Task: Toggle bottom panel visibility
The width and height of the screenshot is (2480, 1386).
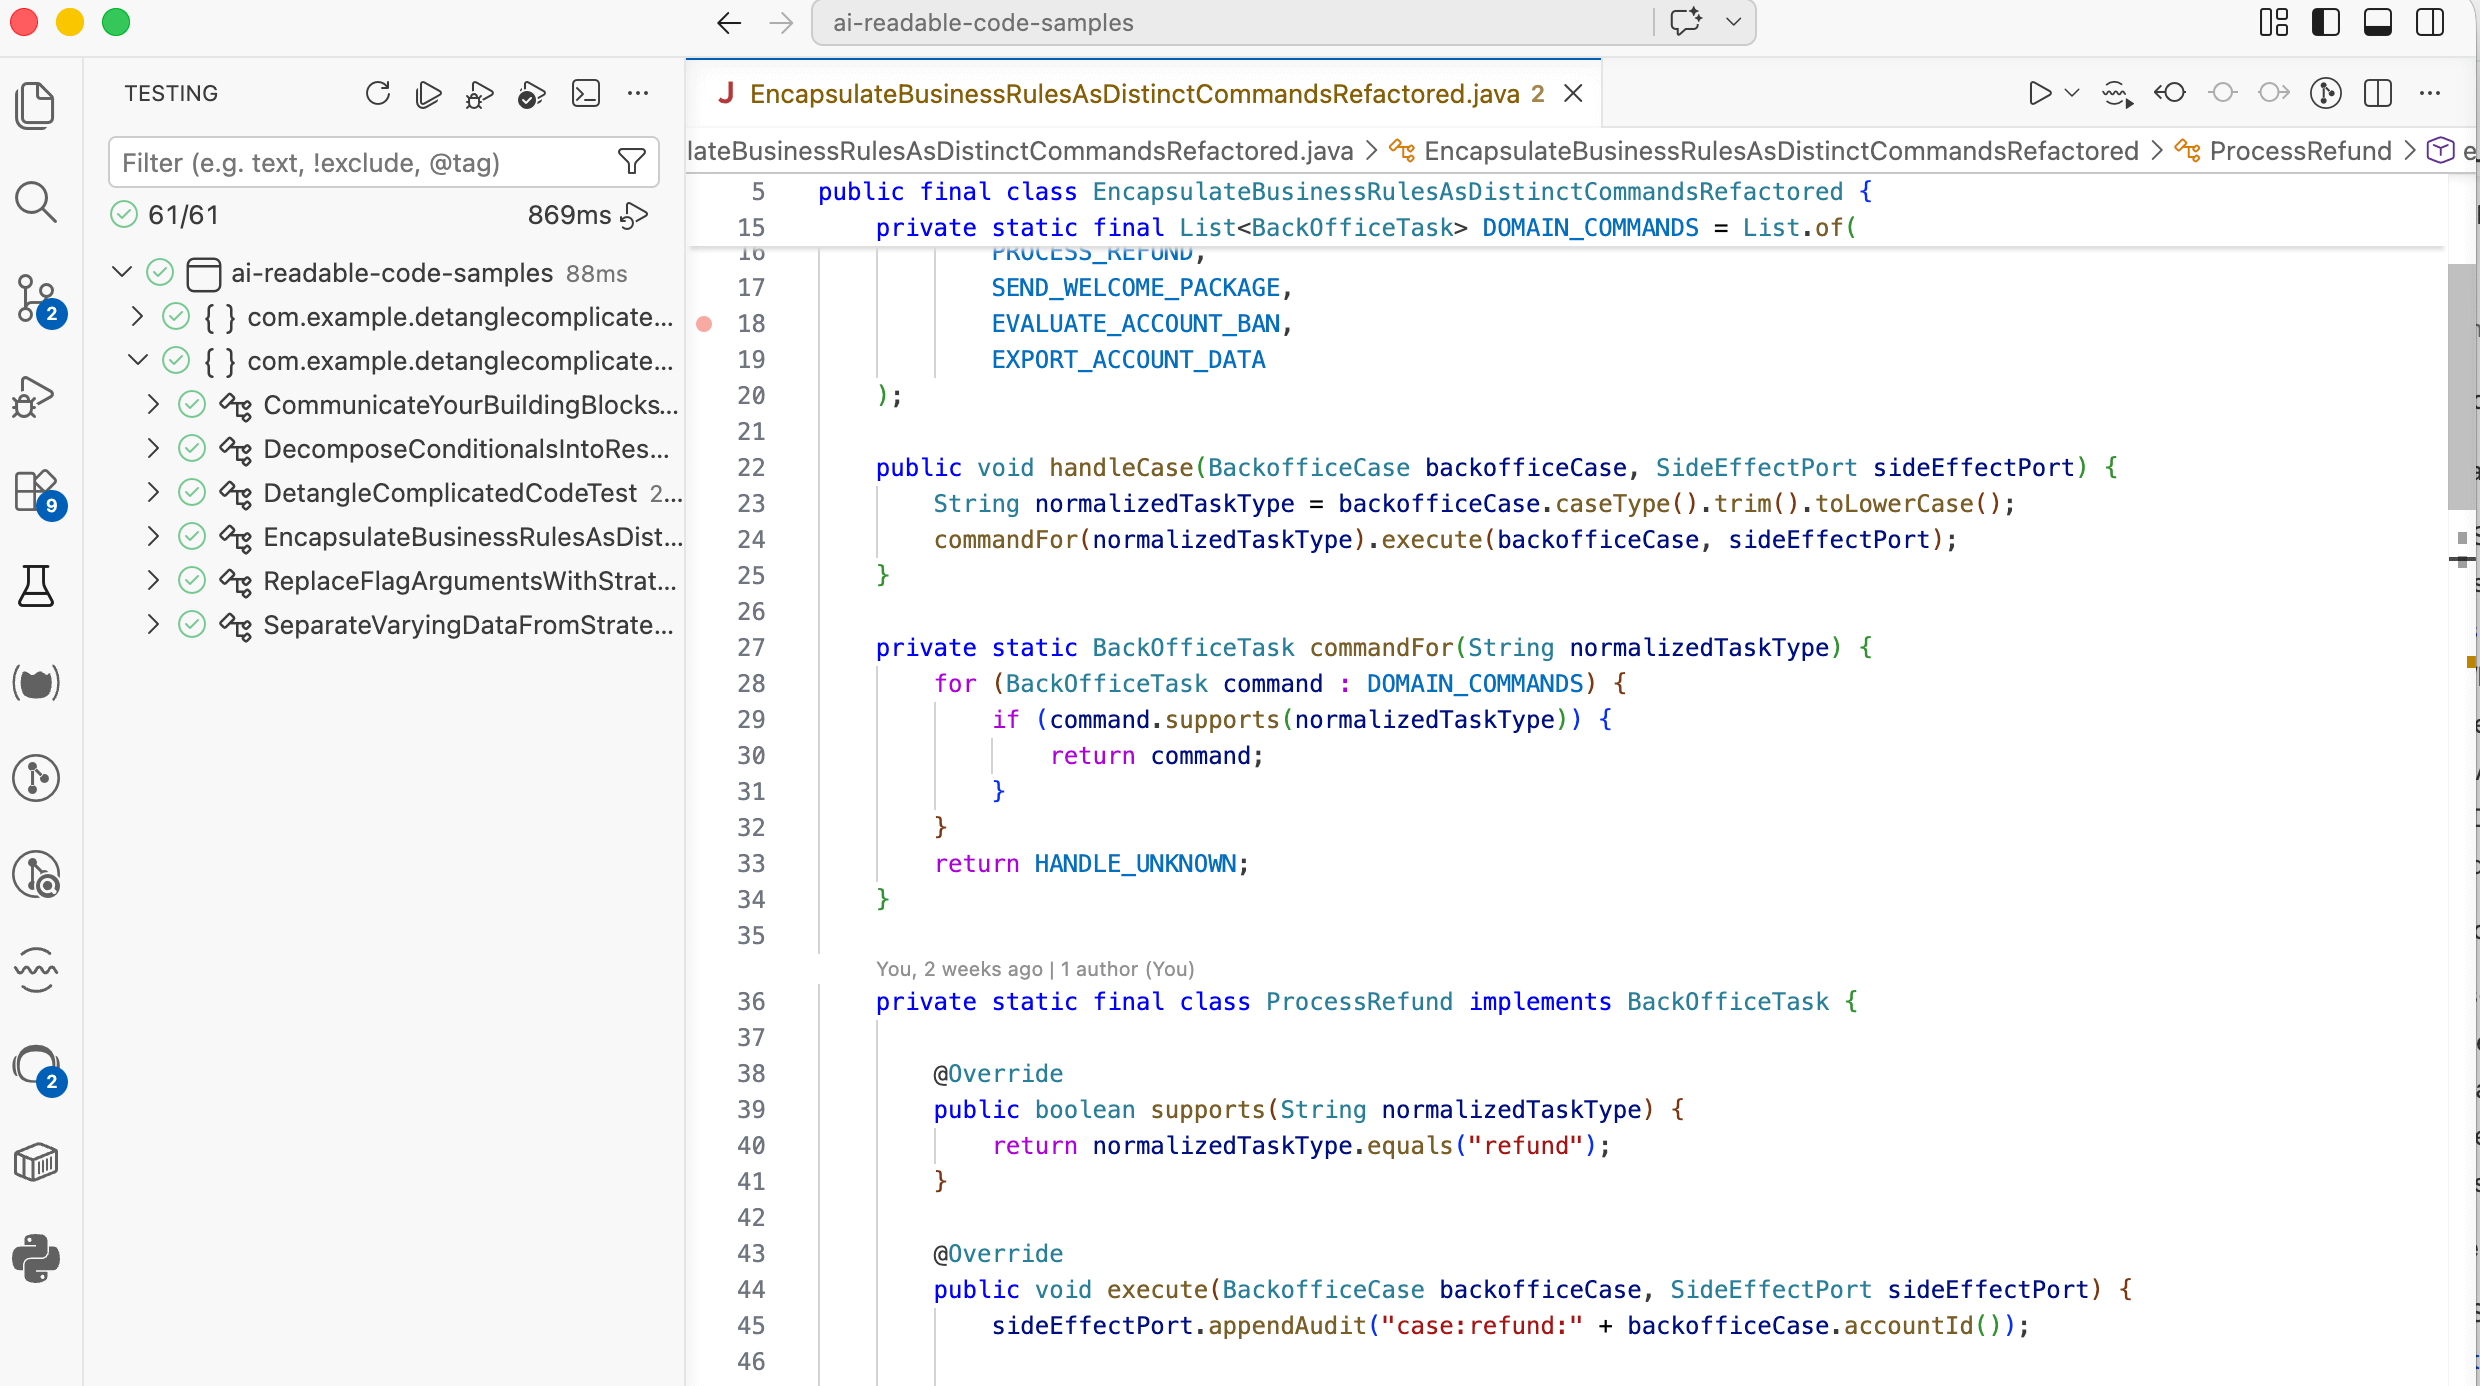Action: tap(2378, 22)
